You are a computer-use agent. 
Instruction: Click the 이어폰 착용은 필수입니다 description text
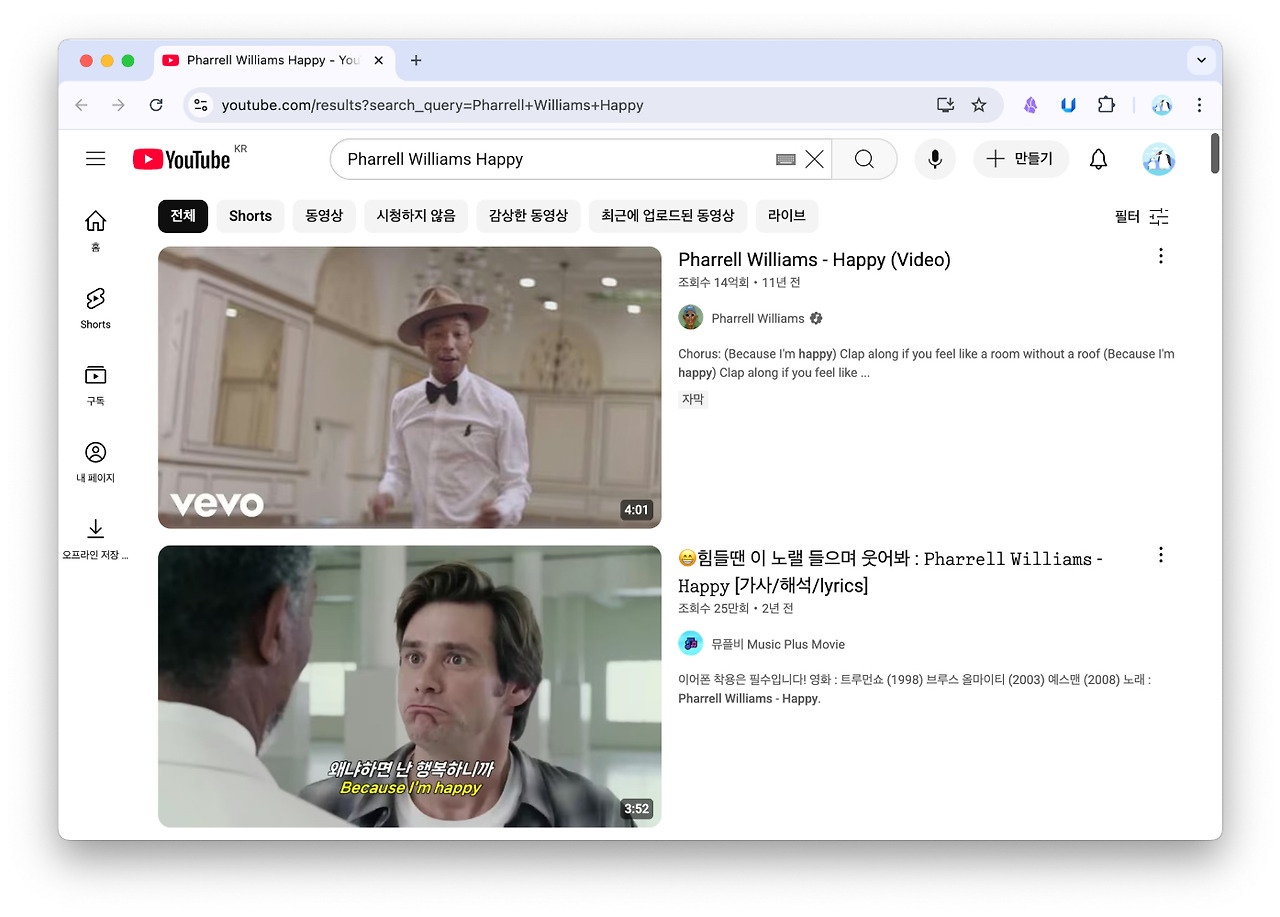click(914, 689)
